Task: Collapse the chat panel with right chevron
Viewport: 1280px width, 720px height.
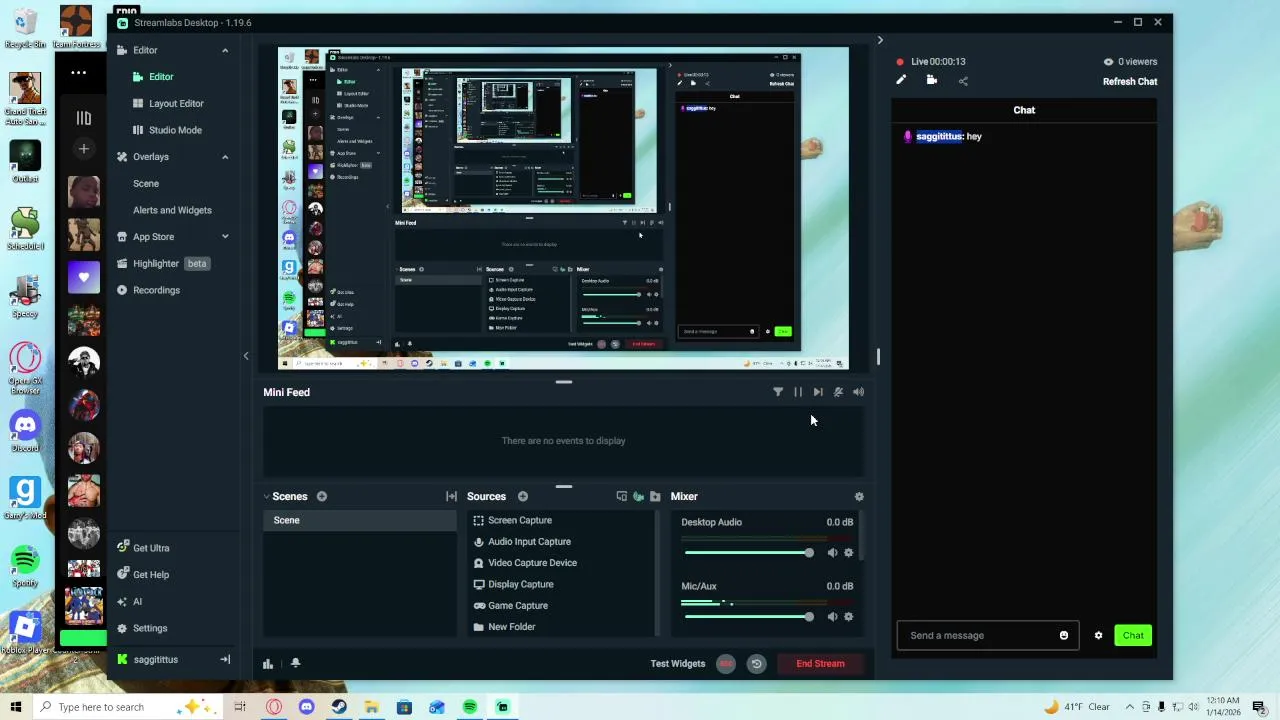Action: tap(880, 40)
